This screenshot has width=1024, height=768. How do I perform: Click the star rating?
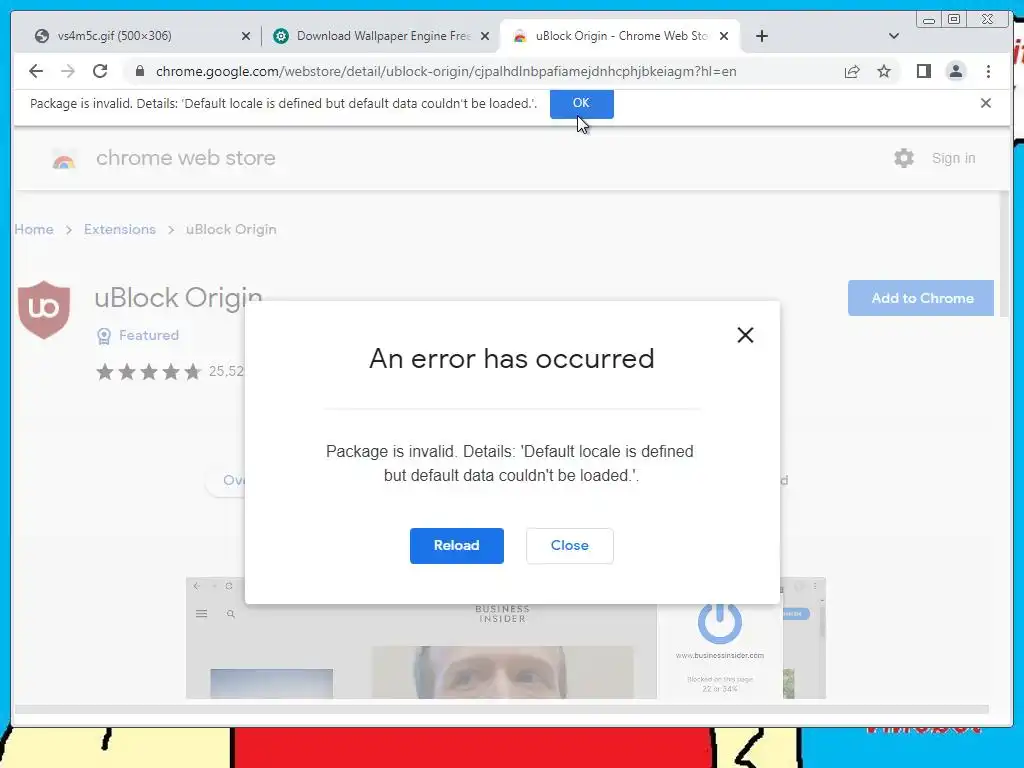148,372
